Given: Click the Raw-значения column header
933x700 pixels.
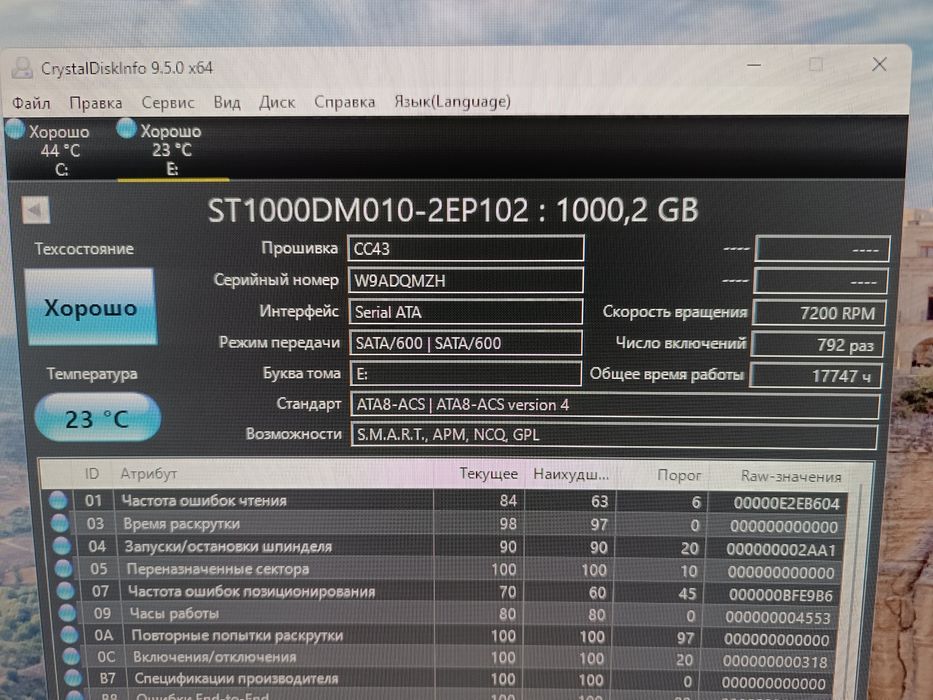Looking at the screenshot, I should (x=791, y=477).
